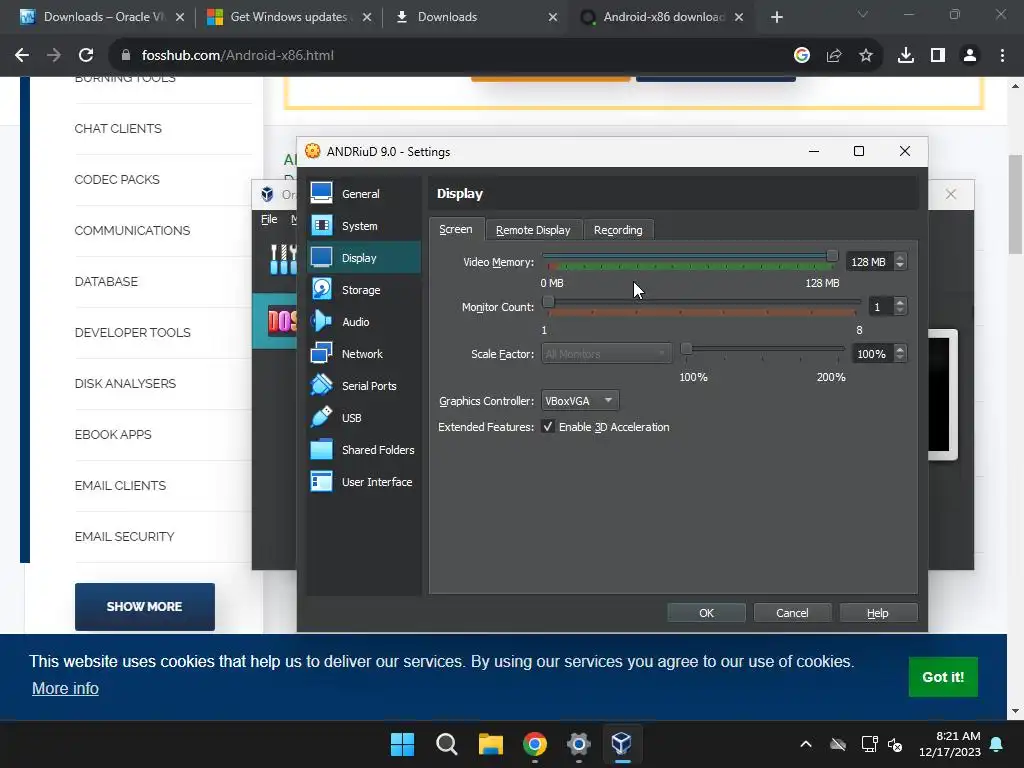Click the browser address bar URL
The width and height of the screenshot is (1024, 768).
(x=238, y=56)
